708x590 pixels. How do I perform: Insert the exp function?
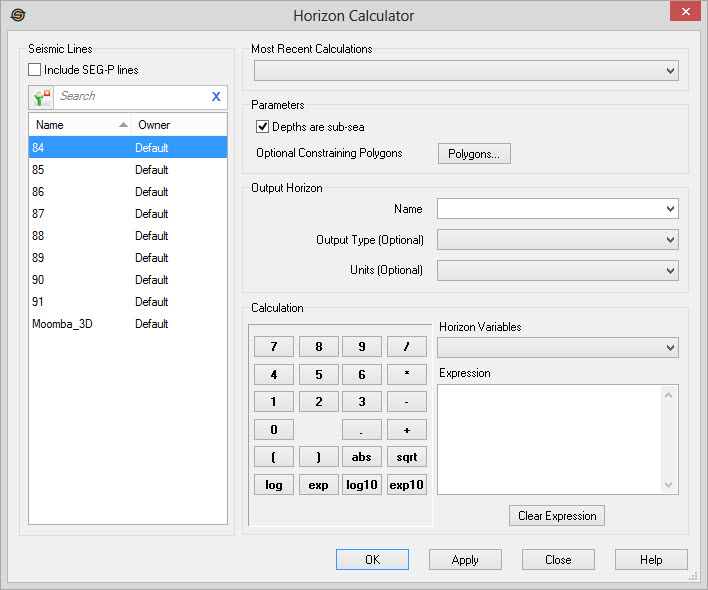(x=319, y=484)
